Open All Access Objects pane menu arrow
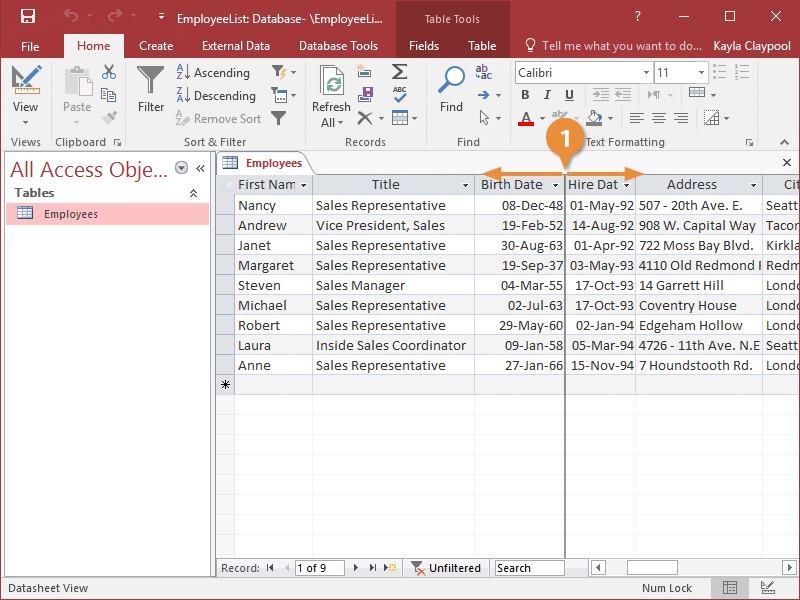 [181, 168]
